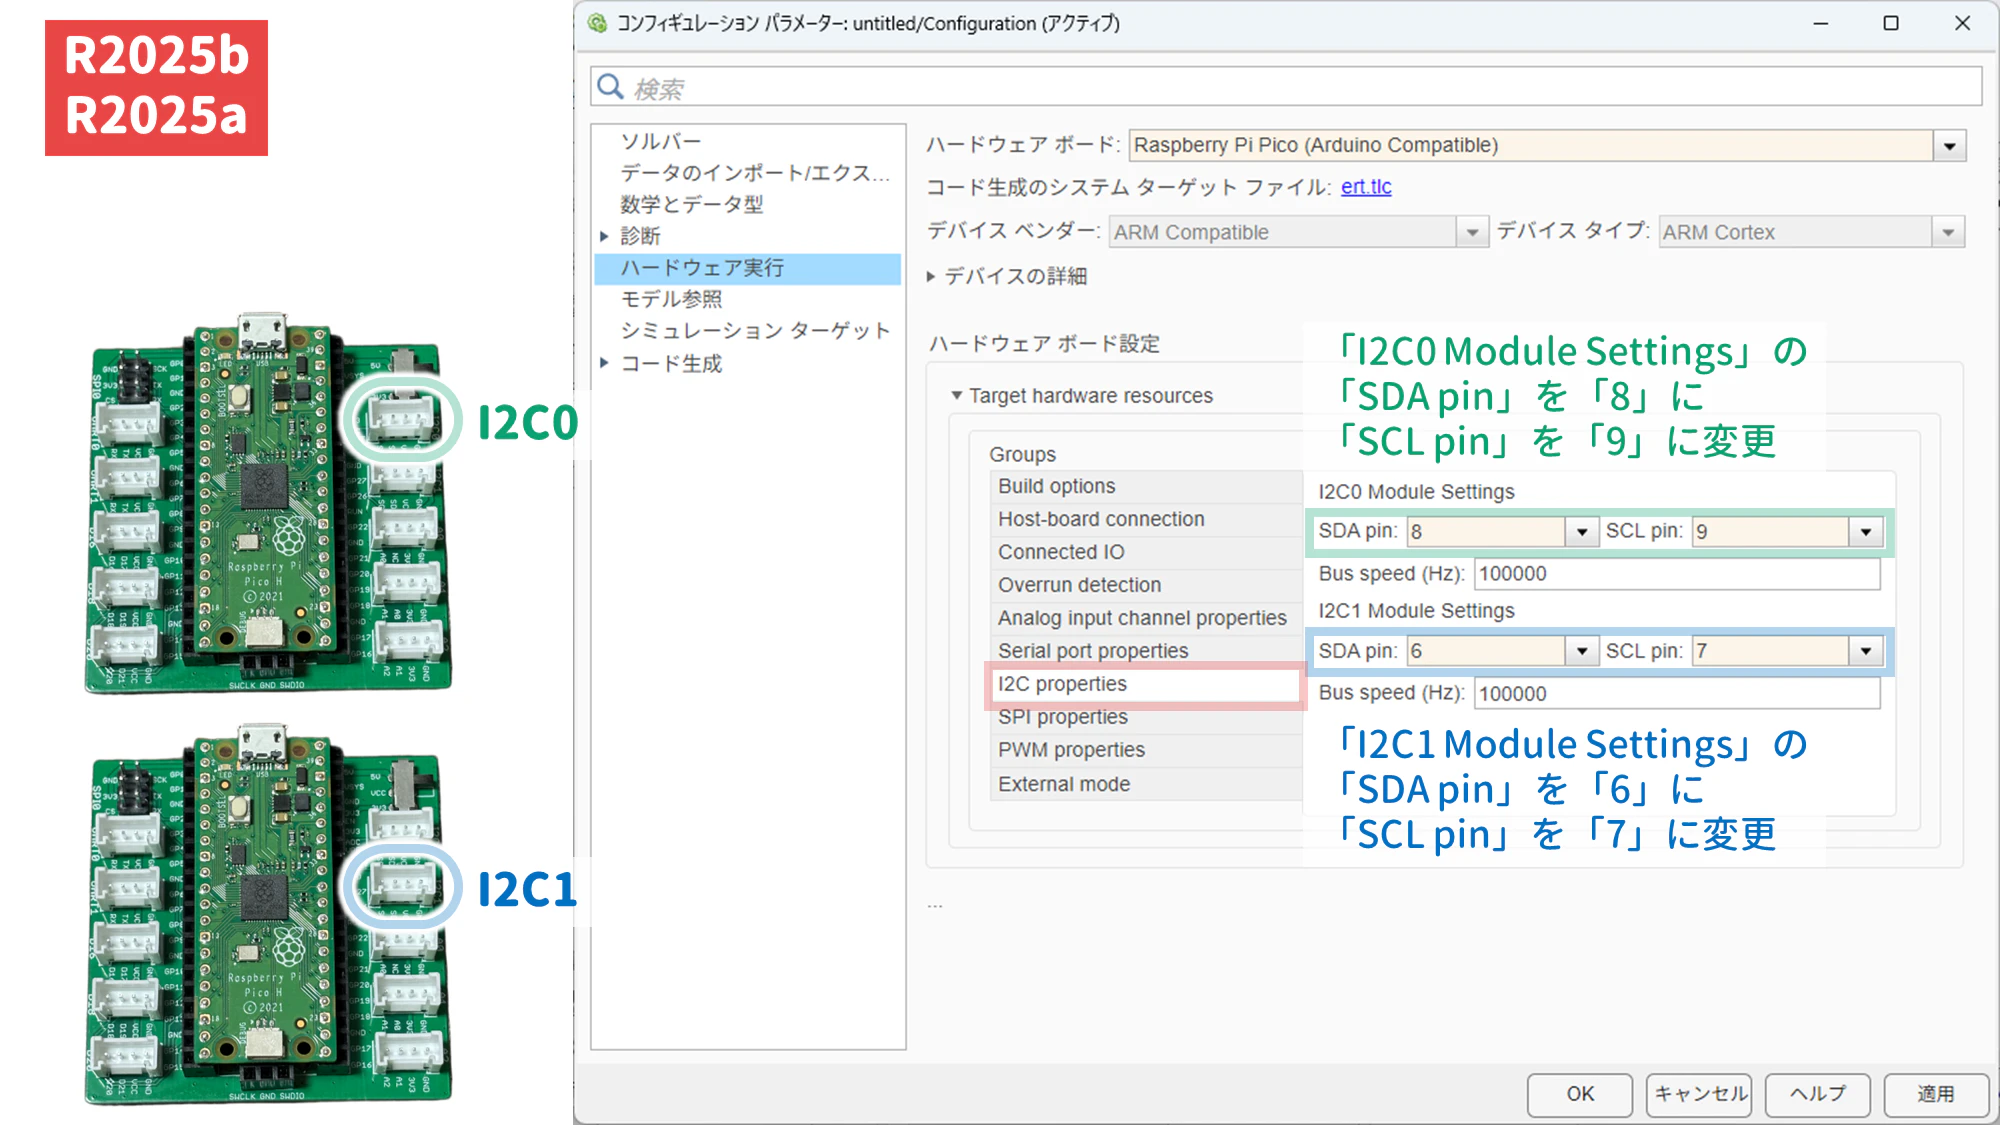Open I2C0 SDA pin dropdown
The image size is (2000, 1125).
[1581, 532]
